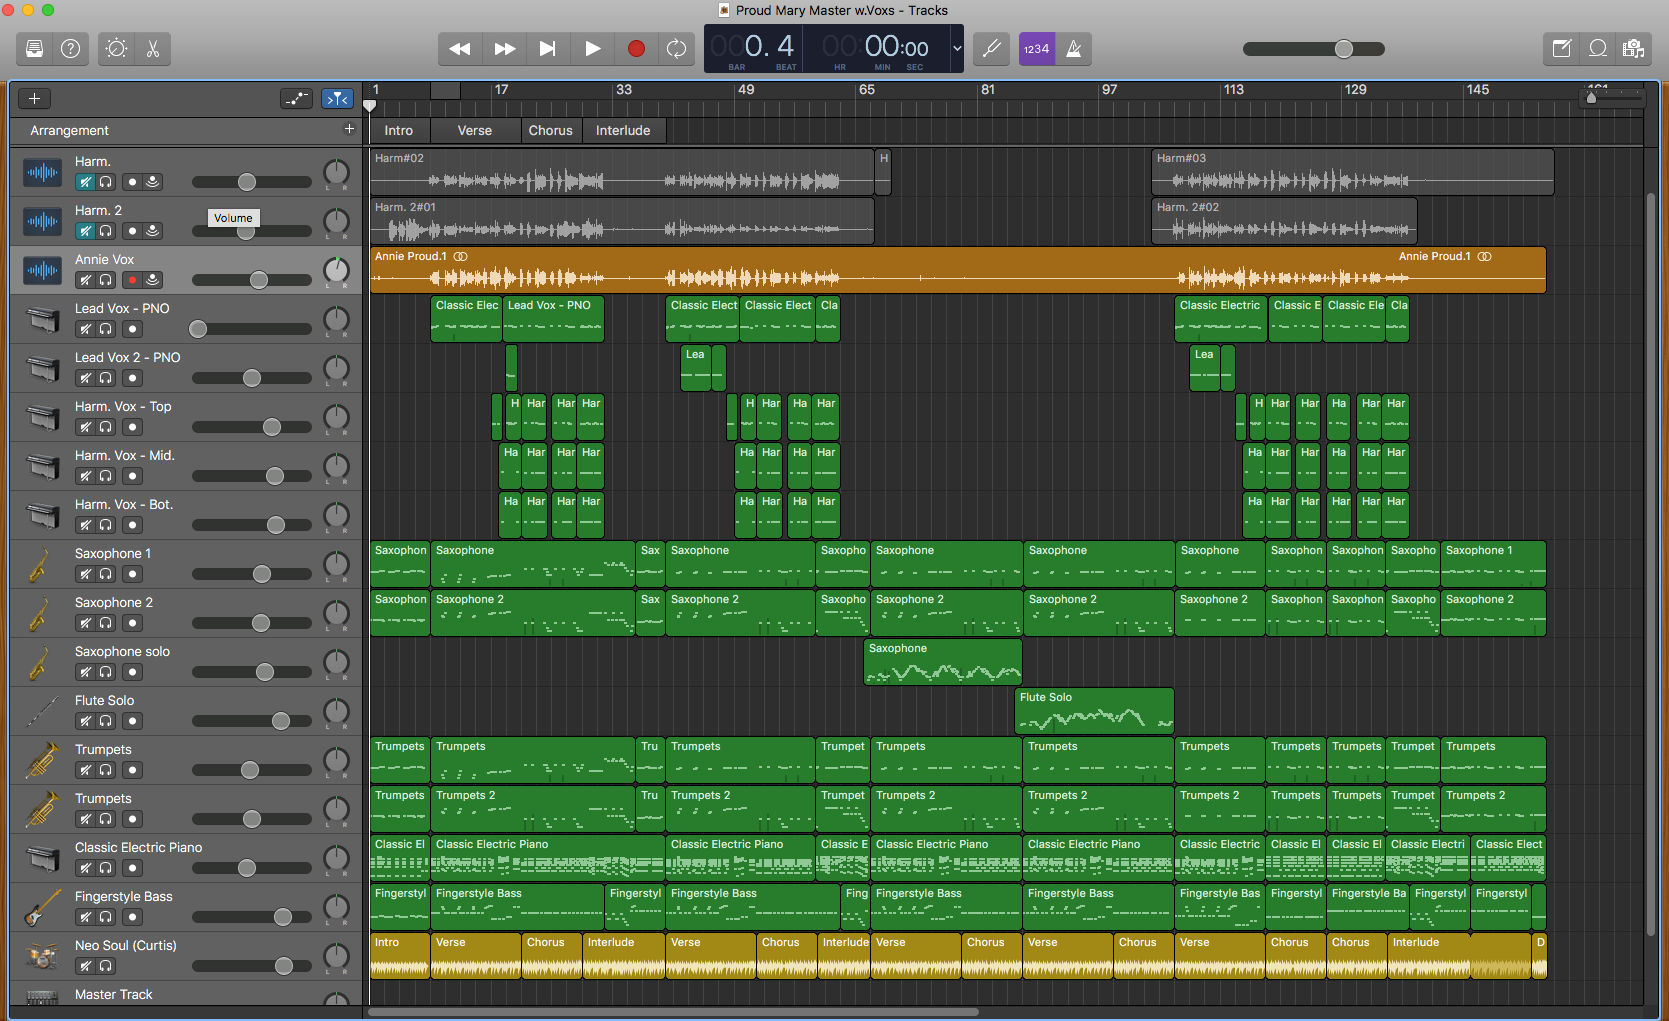Toggle the Catch Playhead button
The image size is (1669, 1021).
click(337, 98)
